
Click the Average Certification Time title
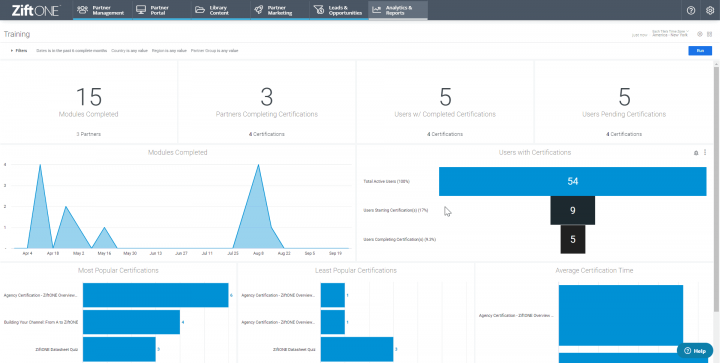(x=594, y=271)
